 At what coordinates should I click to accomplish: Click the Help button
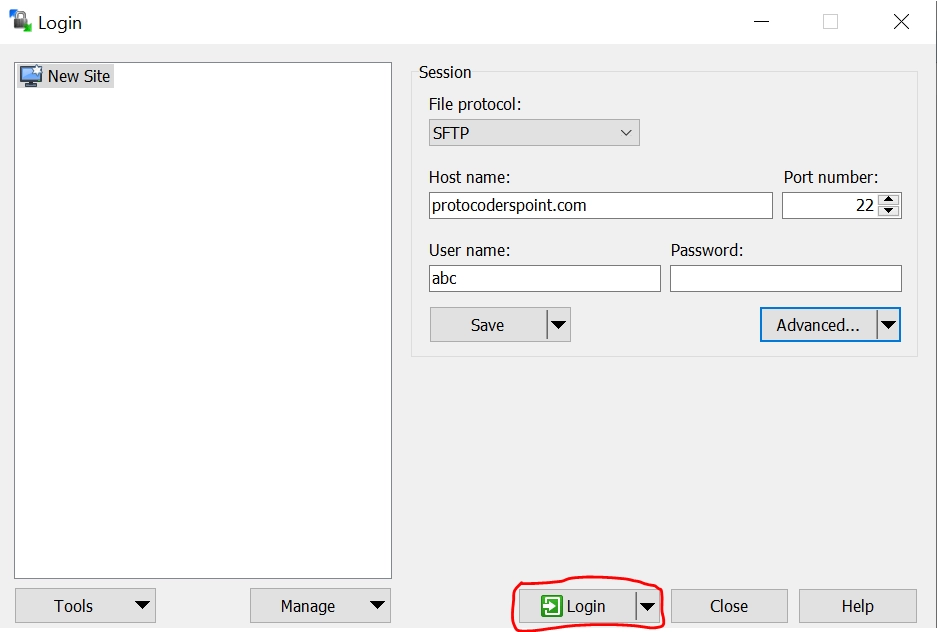(x=857, y=605)
